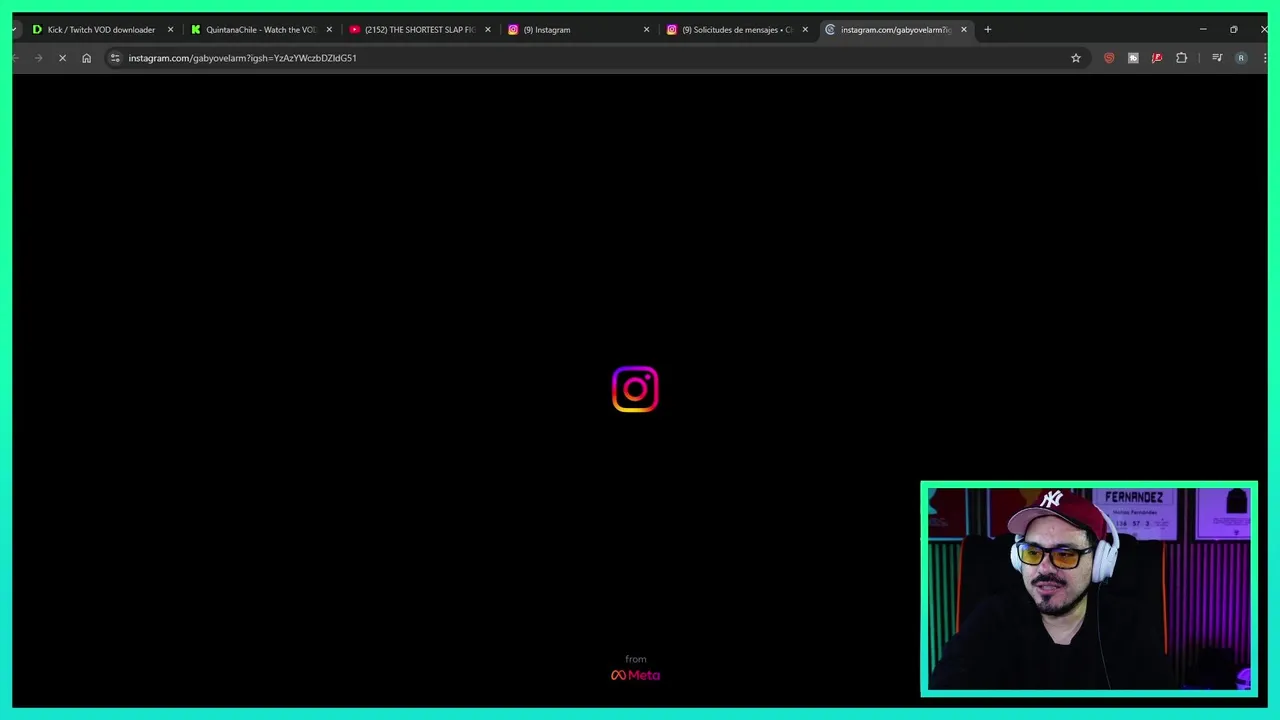The height and width of the screenshot is (720, 1280).
Task: Minimize the browser window
Action: (x=1203, y=30)
